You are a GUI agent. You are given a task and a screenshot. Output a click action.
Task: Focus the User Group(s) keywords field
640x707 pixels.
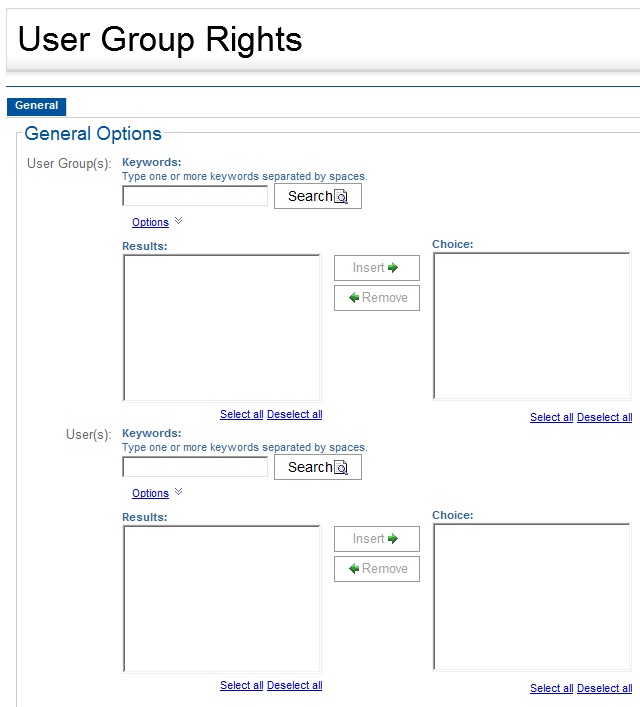[195, 196]
